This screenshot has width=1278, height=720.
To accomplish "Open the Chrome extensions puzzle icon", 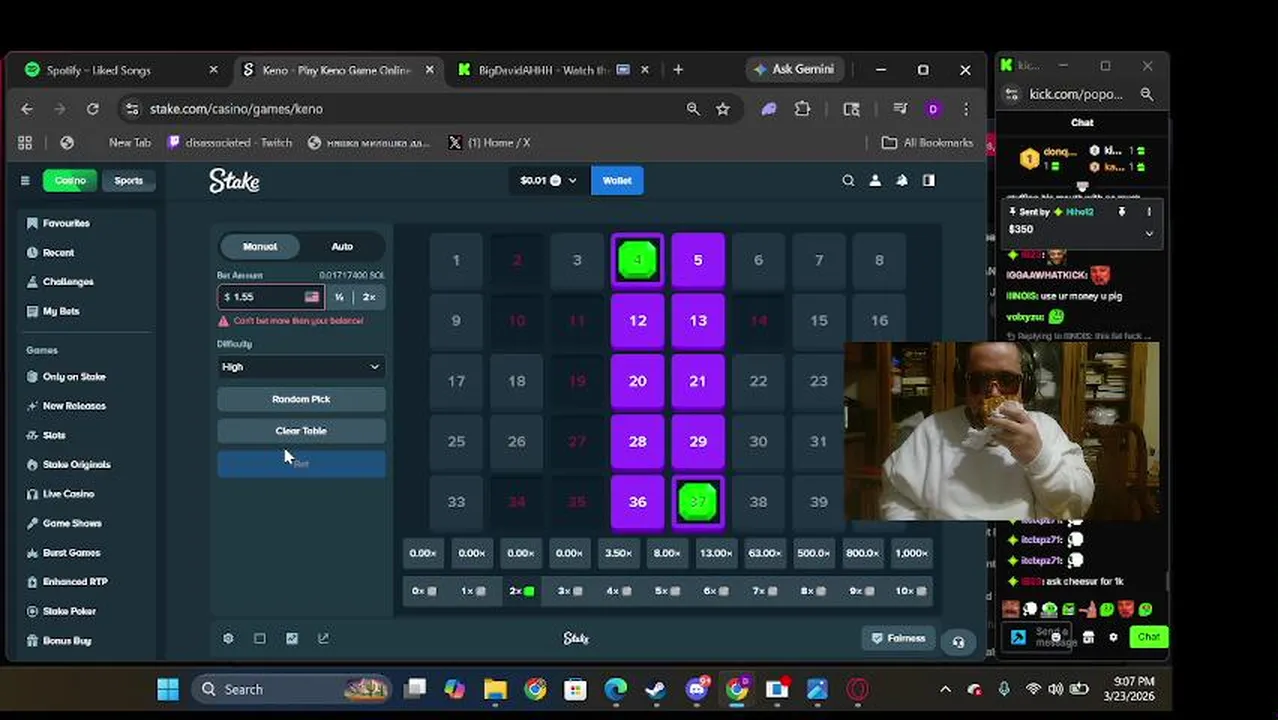I will point(802,109).
